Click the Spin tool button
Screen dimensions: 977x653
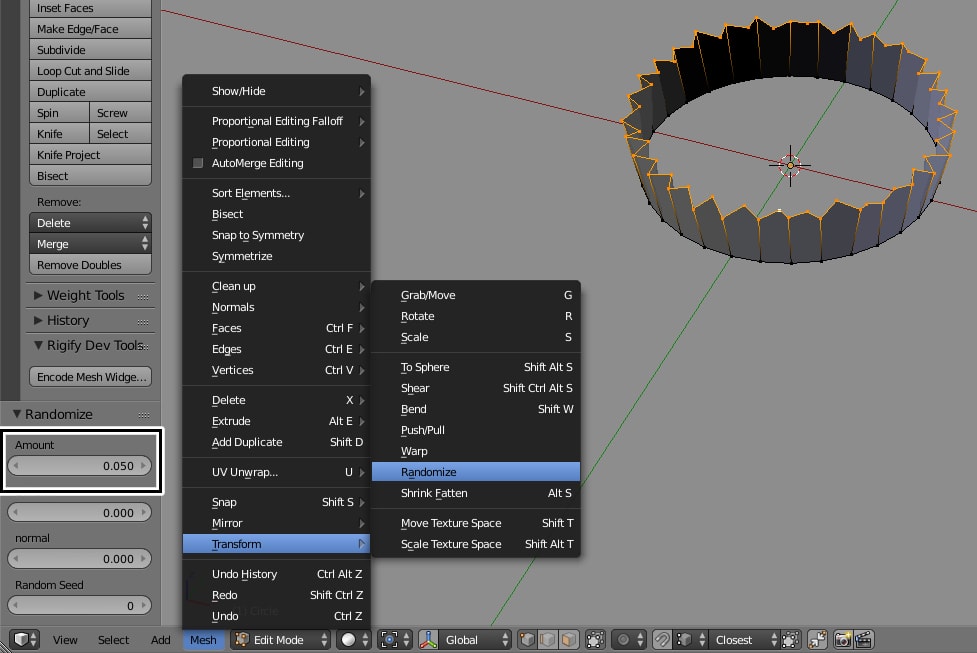(x=59, y=113)
